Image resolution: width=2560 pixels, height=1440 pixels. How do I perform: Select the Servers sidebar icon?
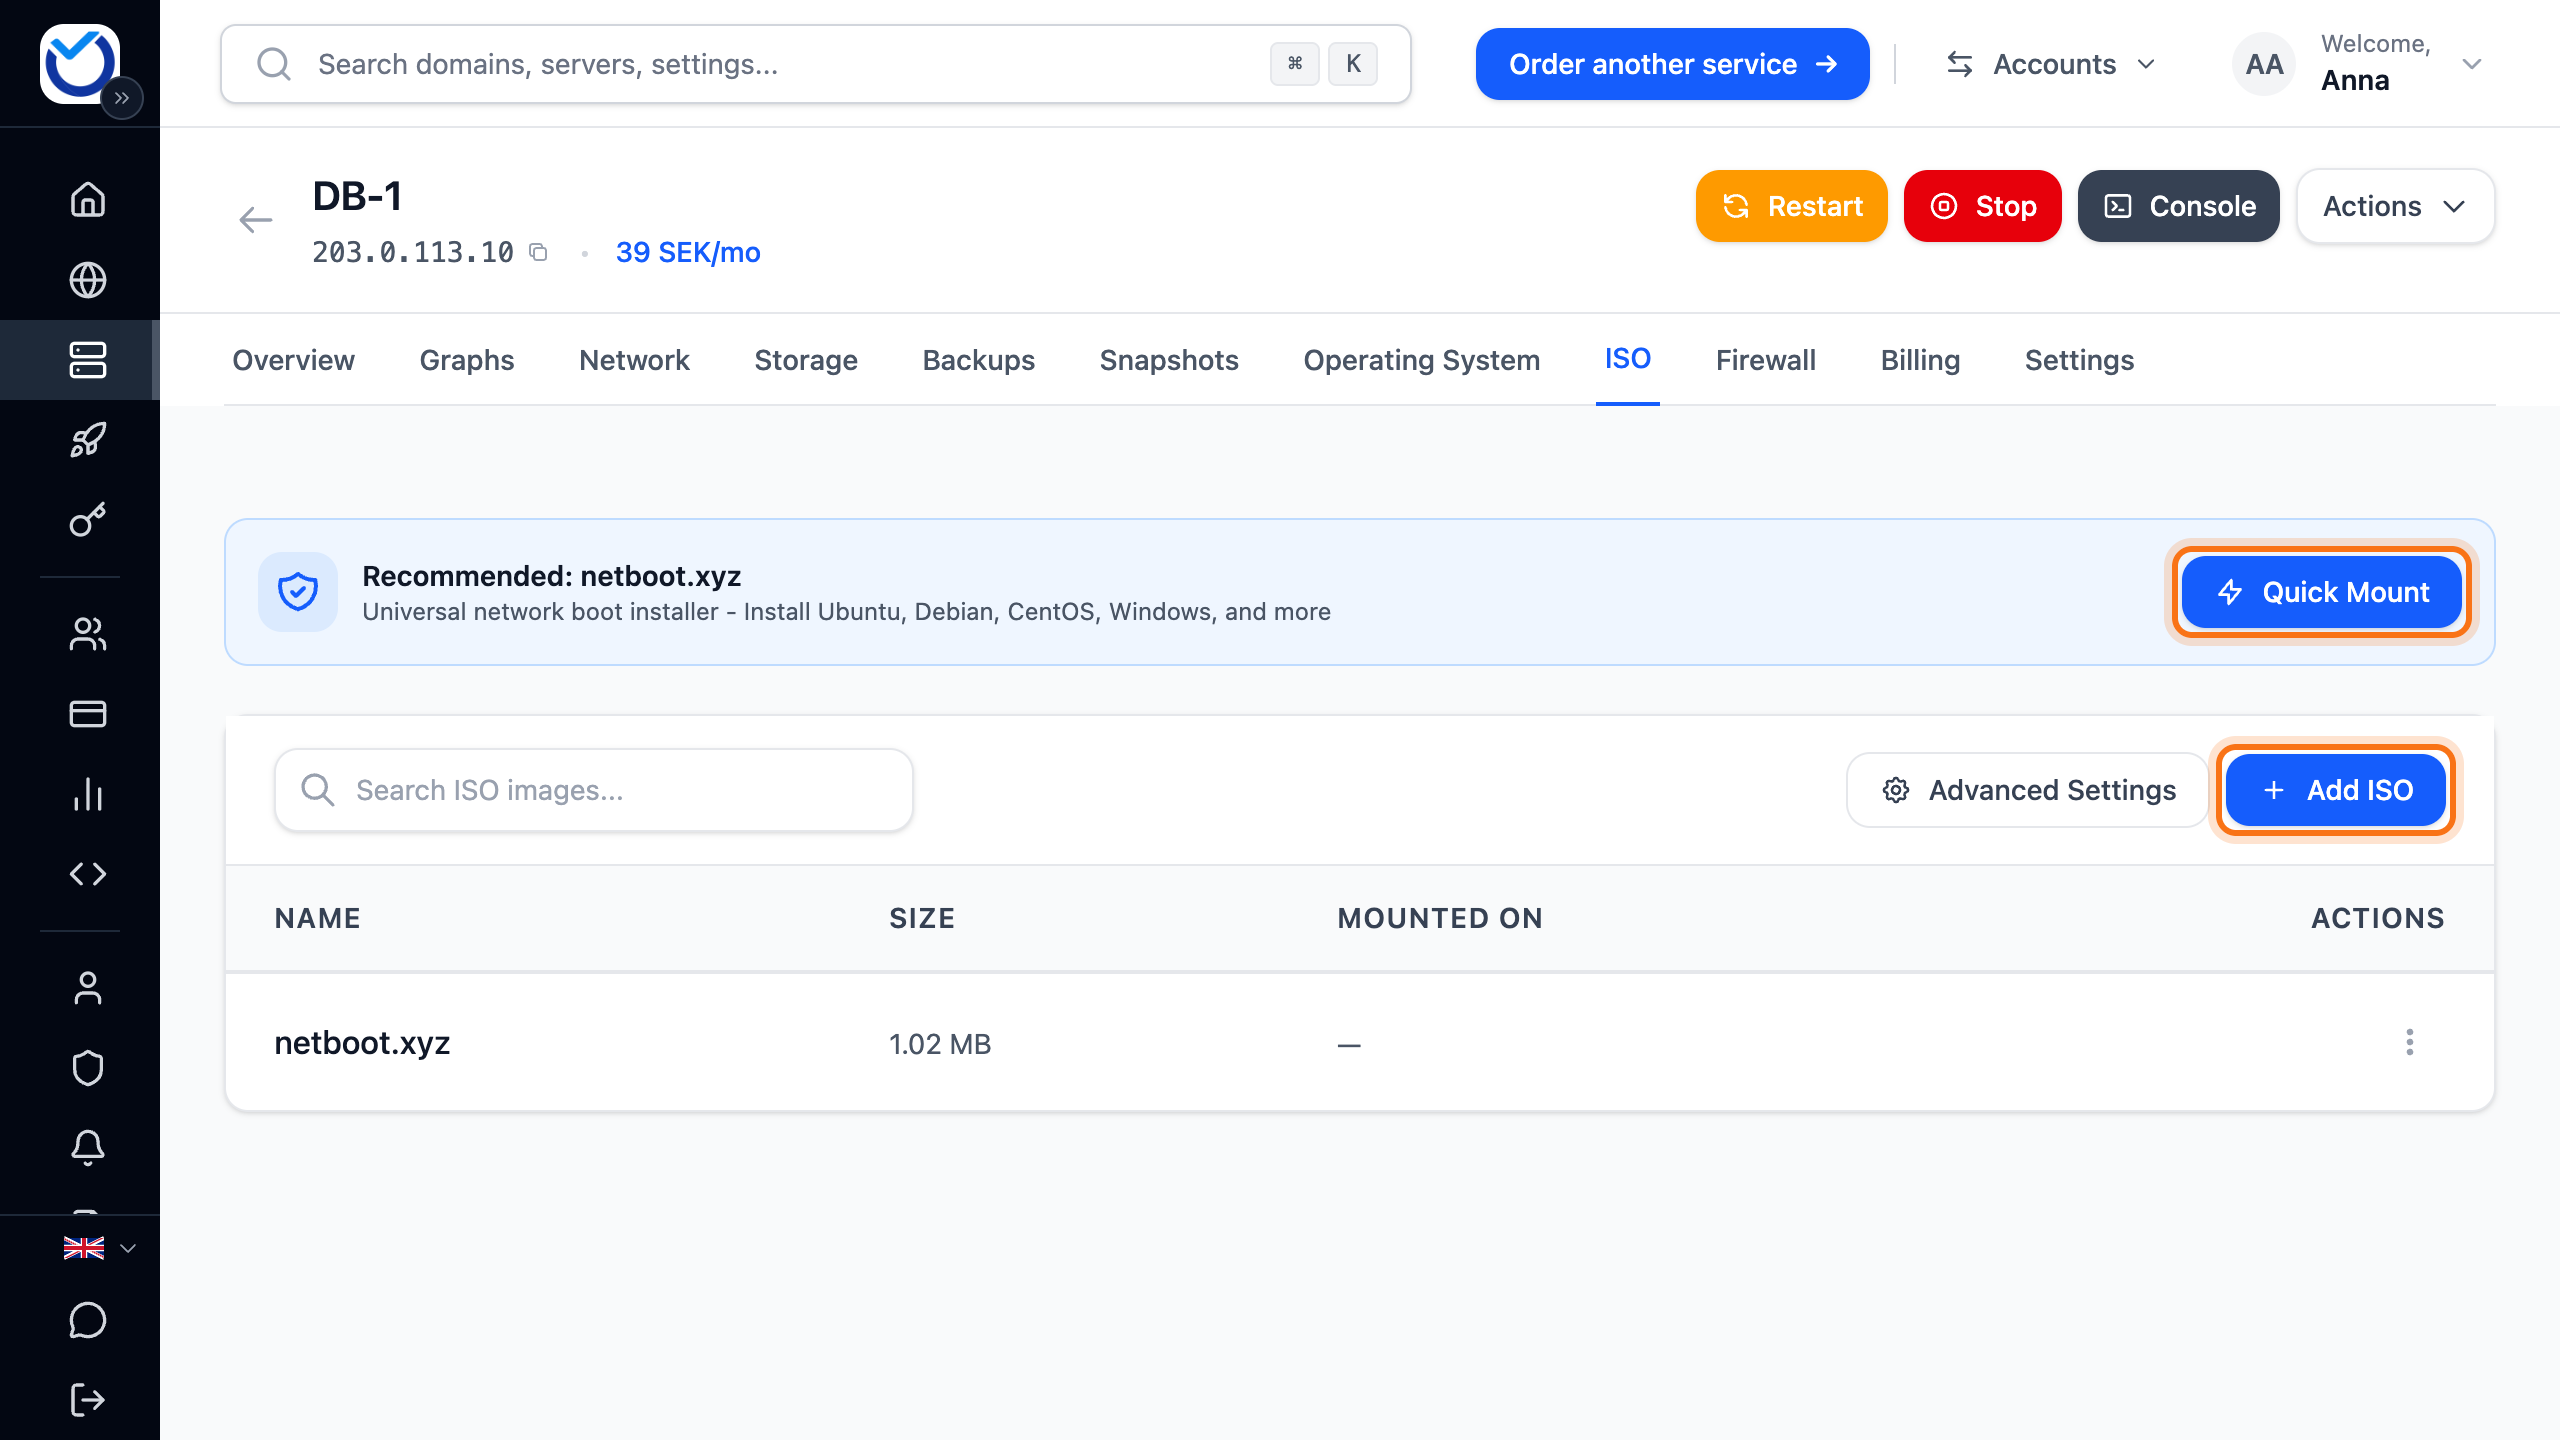tap(88, 360)
